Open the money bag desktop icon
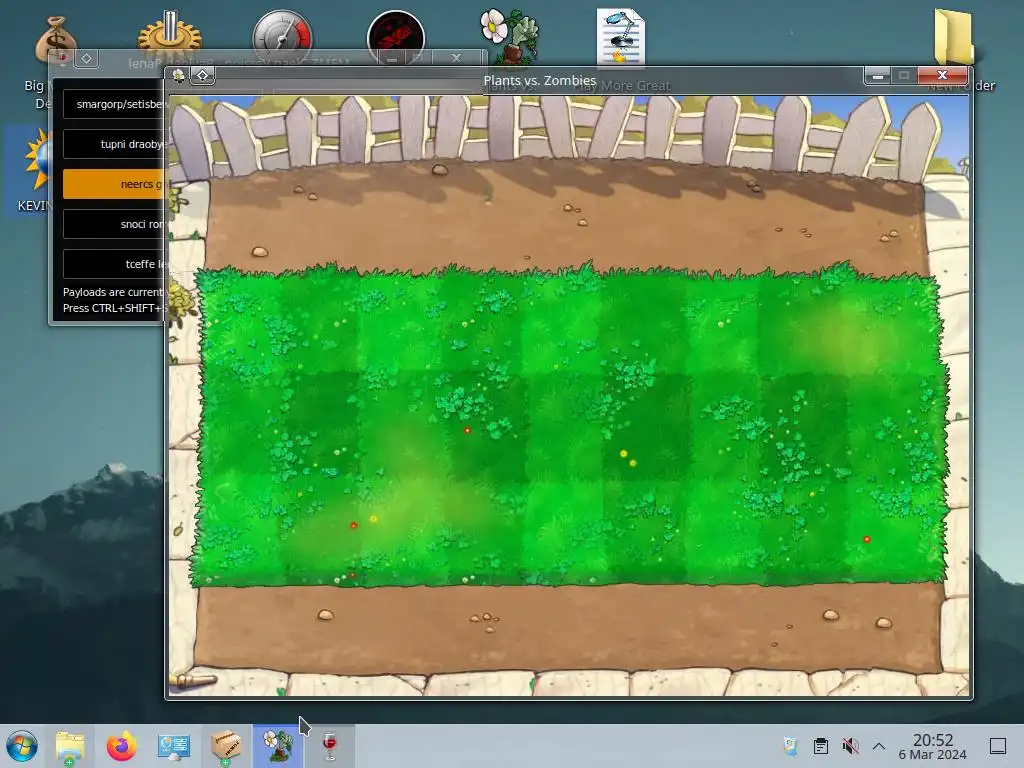This screenshot has height=768, width=1024. (56, 40)
